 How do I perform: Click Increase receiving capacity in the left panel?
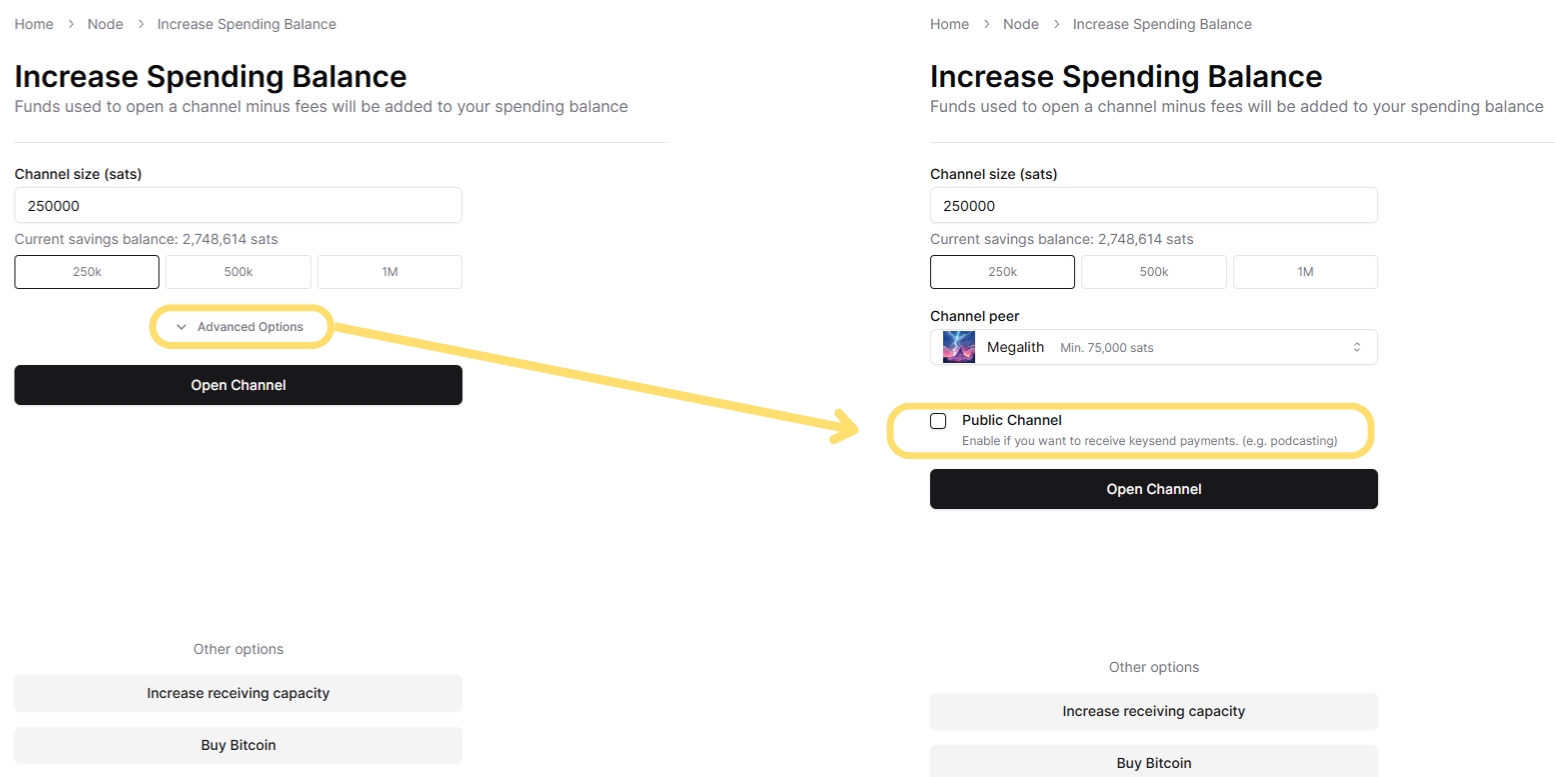pos(238,693)
